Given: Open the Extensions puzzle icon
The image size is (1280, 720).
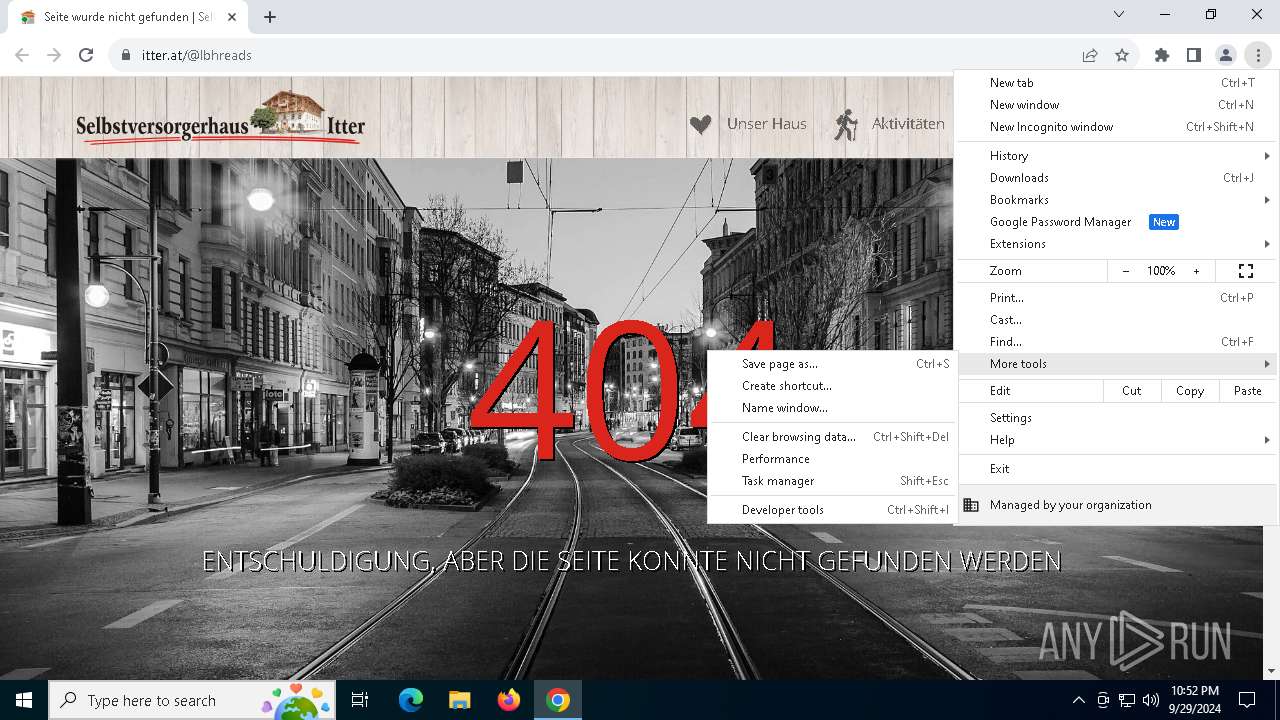Looking at the screenshot, I should 1162,55.
